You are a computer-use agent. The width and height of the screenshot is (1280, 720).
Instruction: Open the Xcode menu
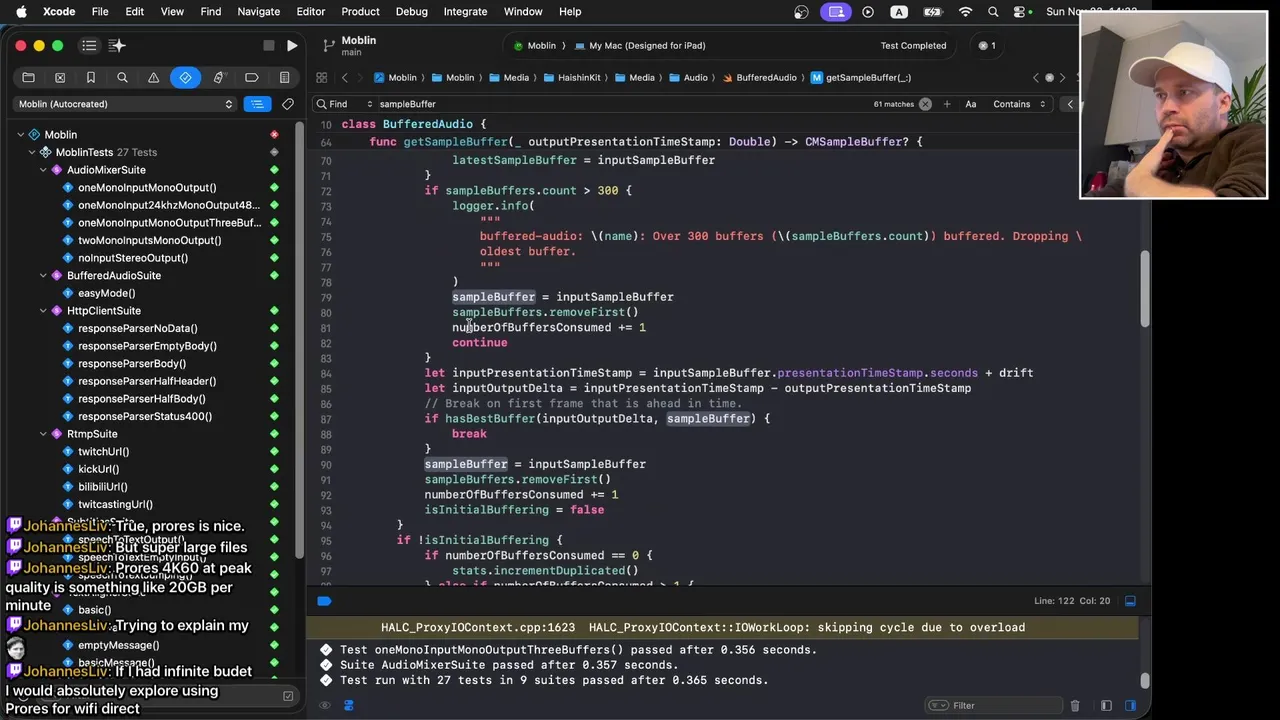(59, 12)
